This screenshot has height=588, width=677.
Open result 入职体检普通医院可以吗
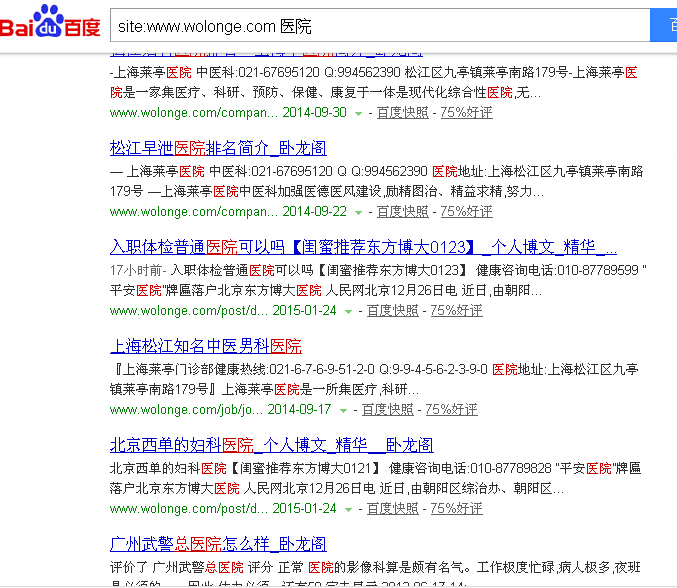point(363,247)
